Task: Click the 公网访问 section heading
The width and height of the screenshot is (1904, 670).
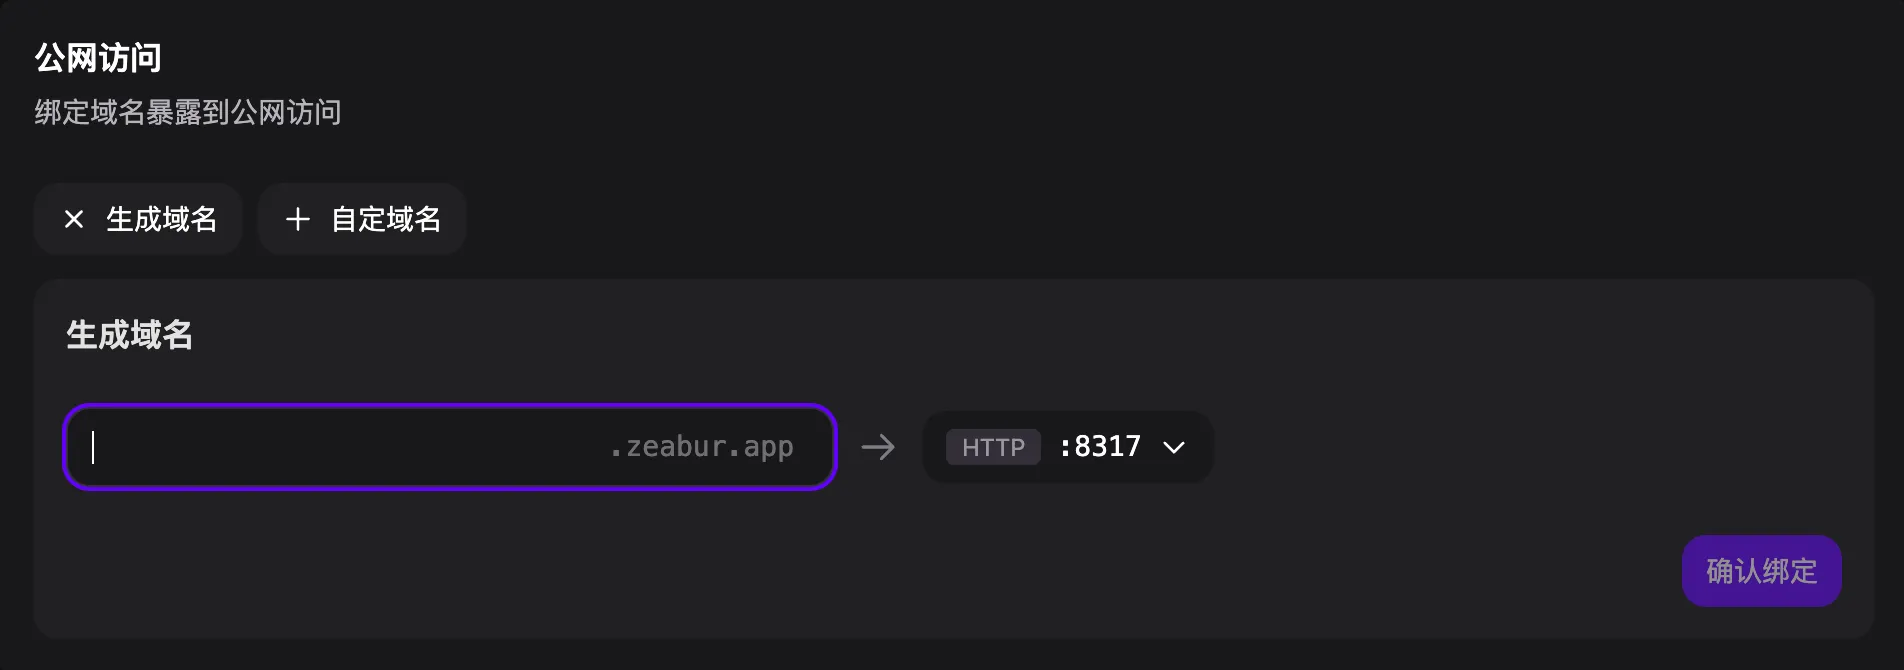Action: [x=98, y=58]
